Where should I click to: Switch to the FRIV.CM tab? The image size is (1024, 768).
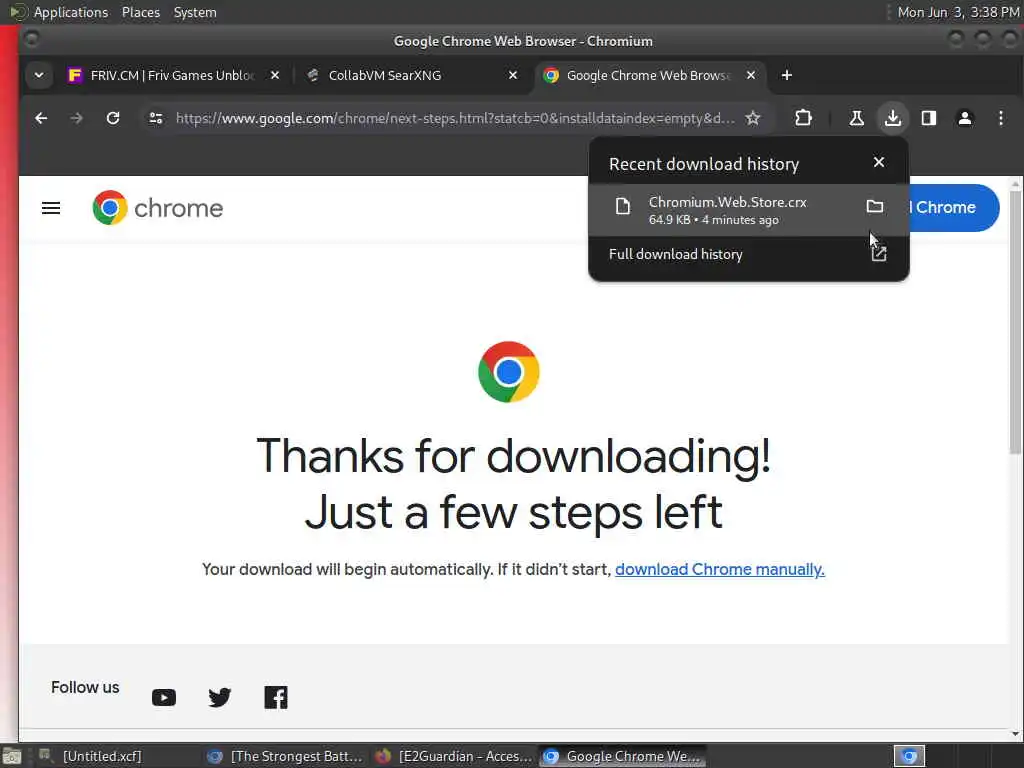tap(174, 76)
